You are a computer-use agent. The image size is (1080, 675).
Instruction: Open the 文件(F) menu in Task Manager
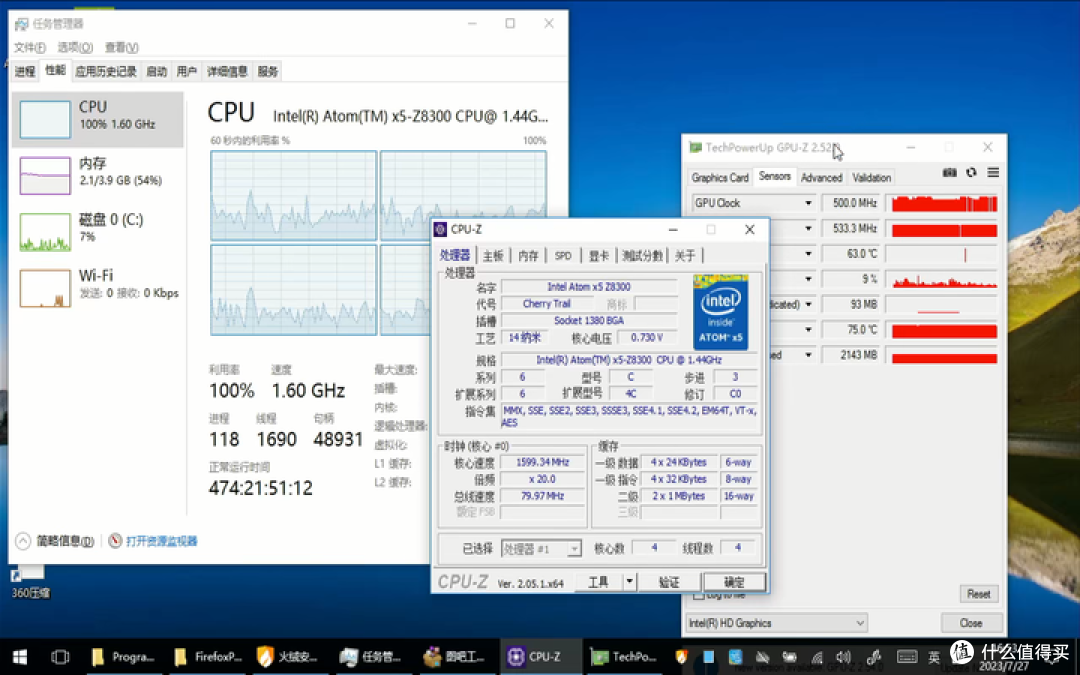click(x=30, y=48)
